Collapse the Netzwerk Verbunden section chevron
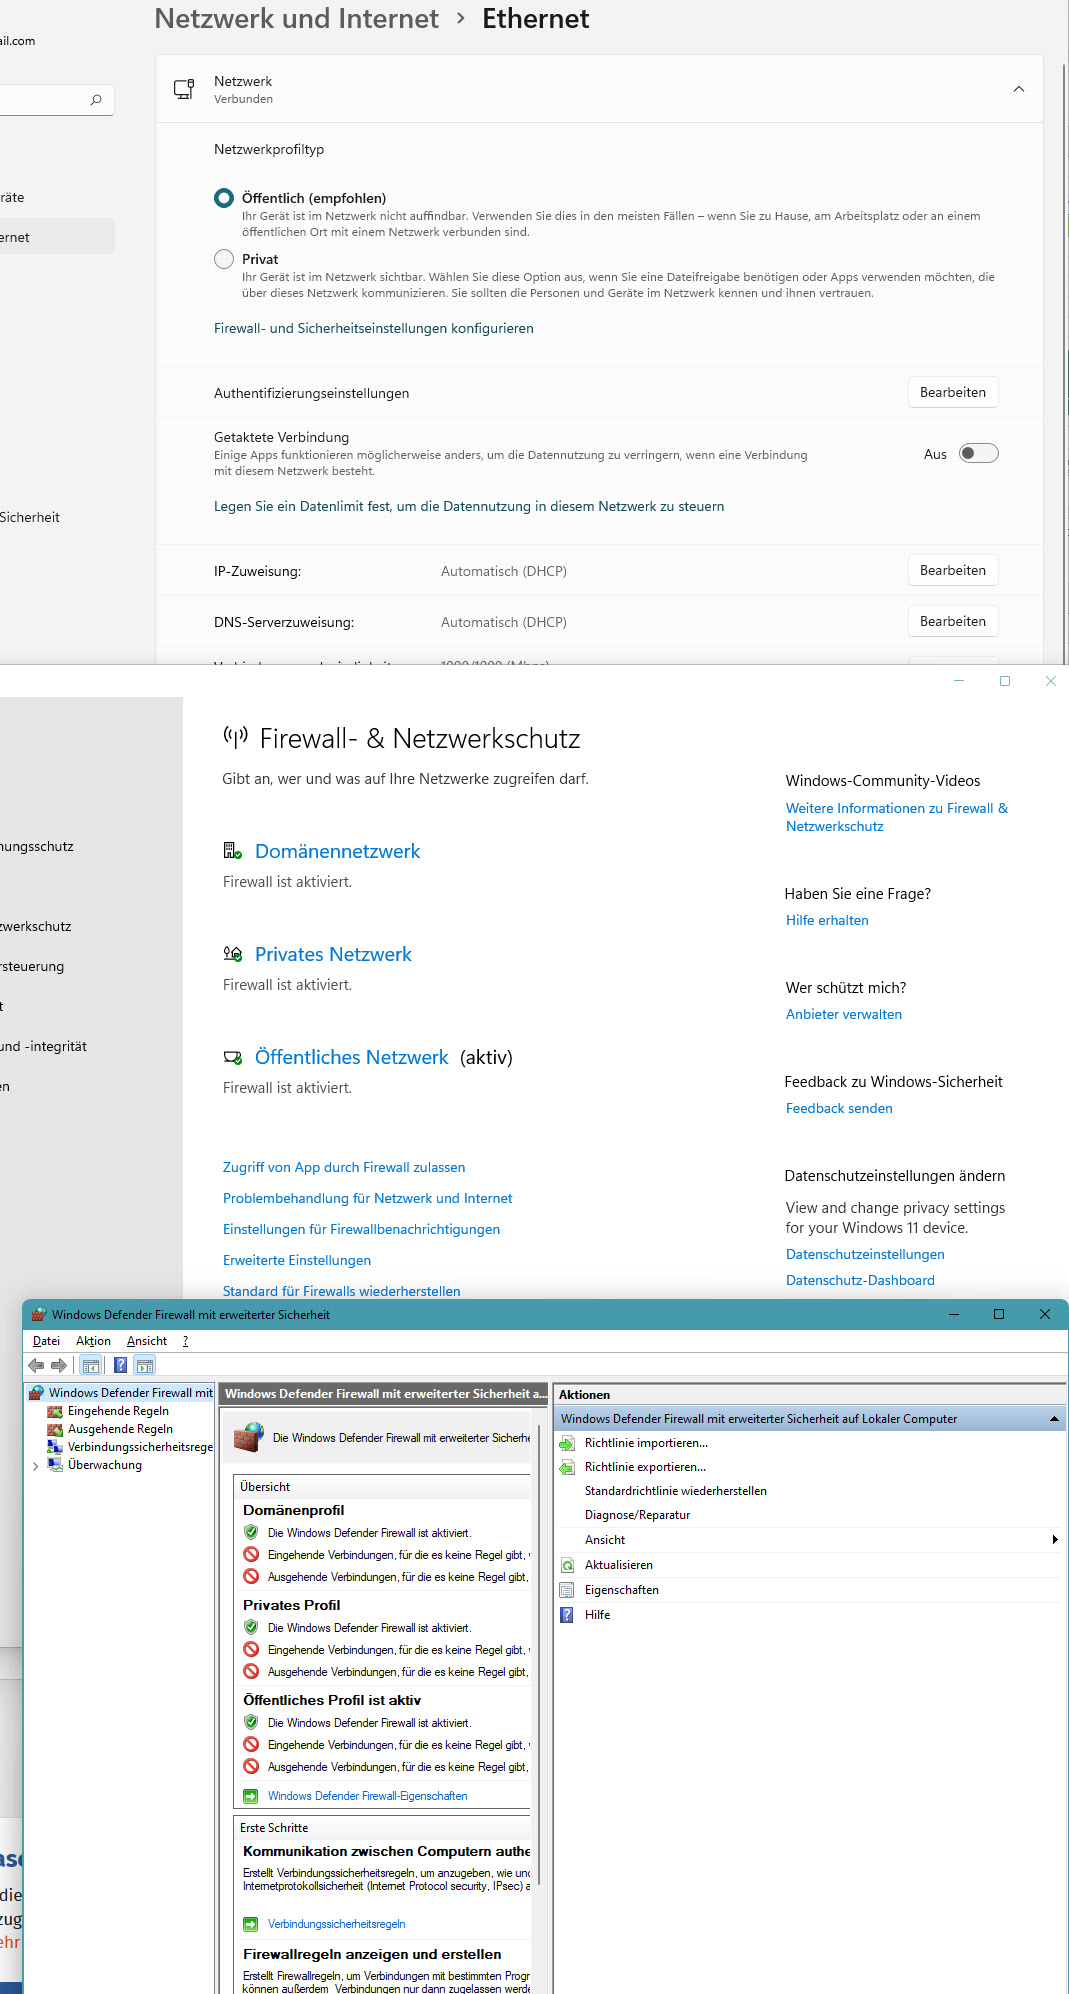1069x1994 pixels. click(1019, 89)
